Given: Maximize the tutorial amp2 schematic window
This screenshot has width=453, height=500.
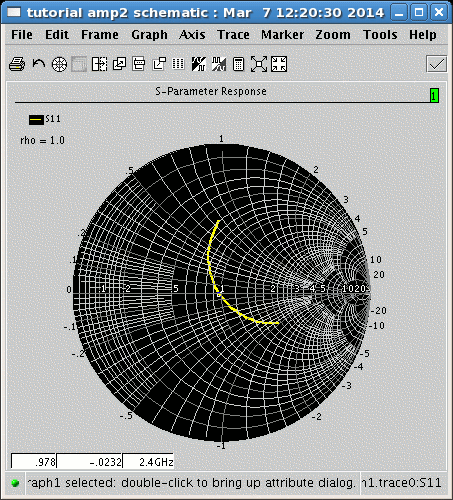Looking at the screenshot, I should click(419, 13).
